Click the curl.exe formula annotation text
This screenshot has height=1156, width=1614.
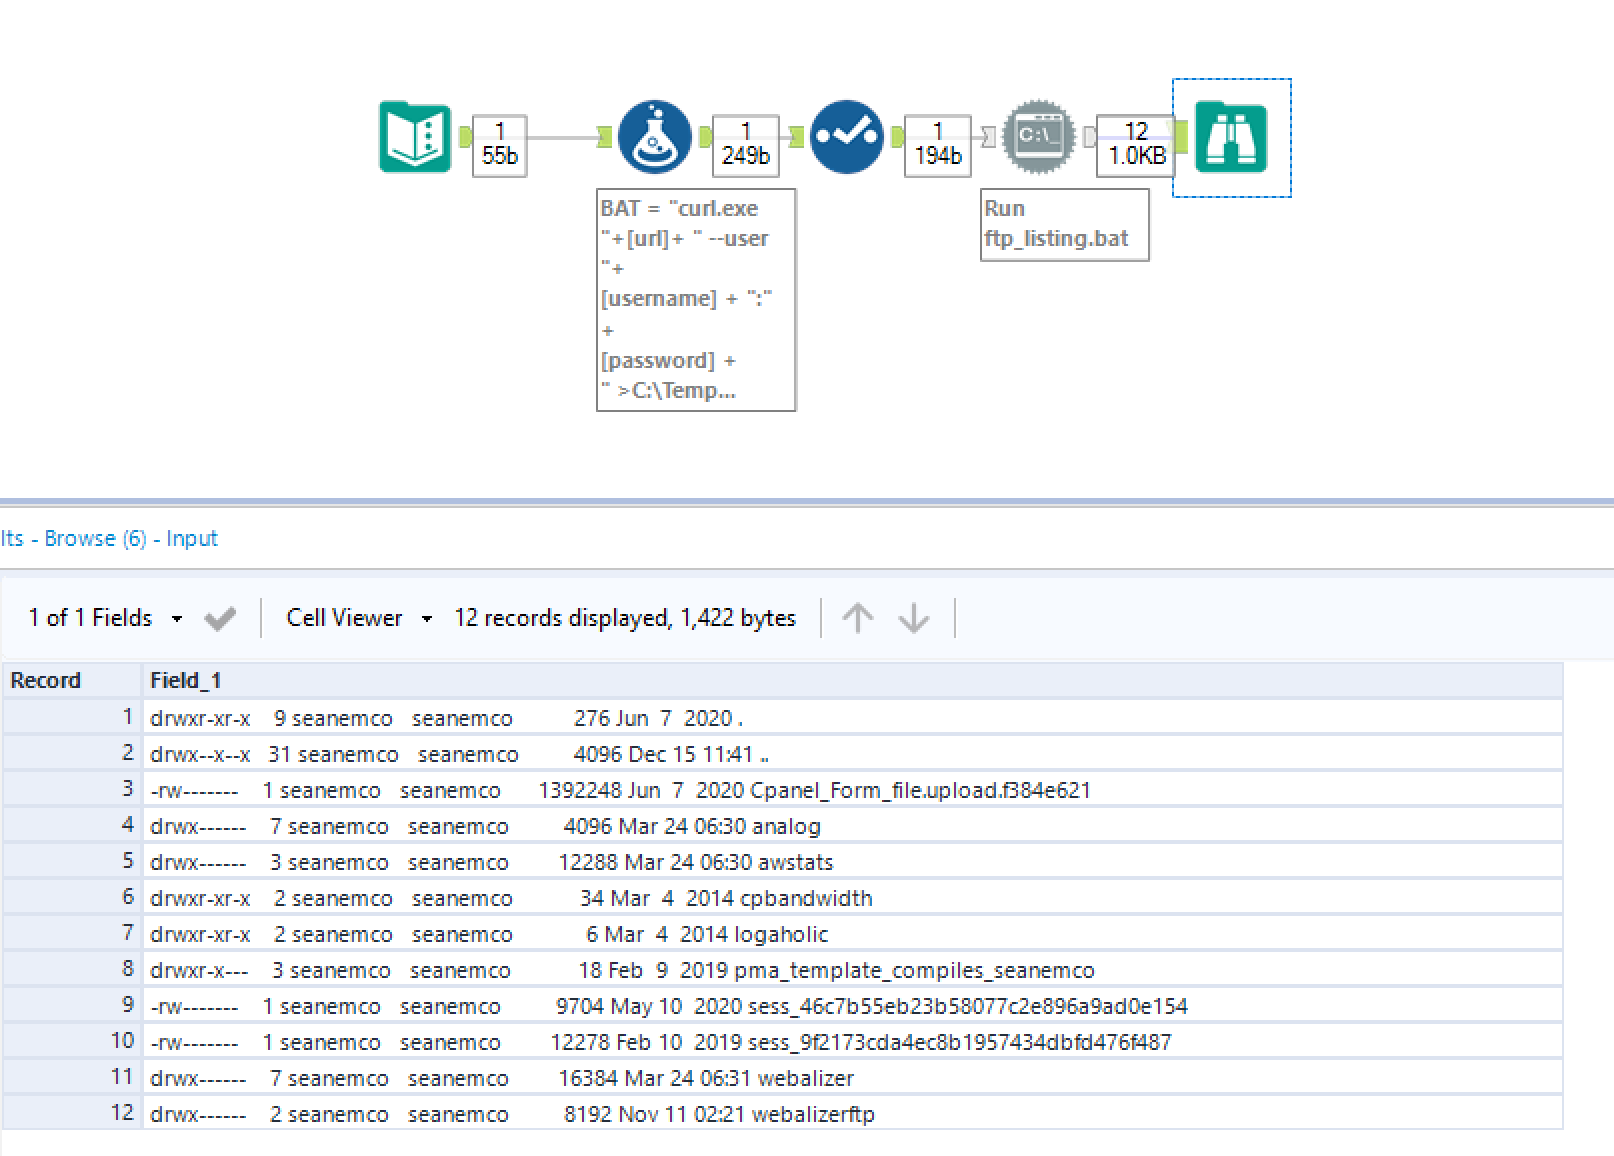[694, 298]
